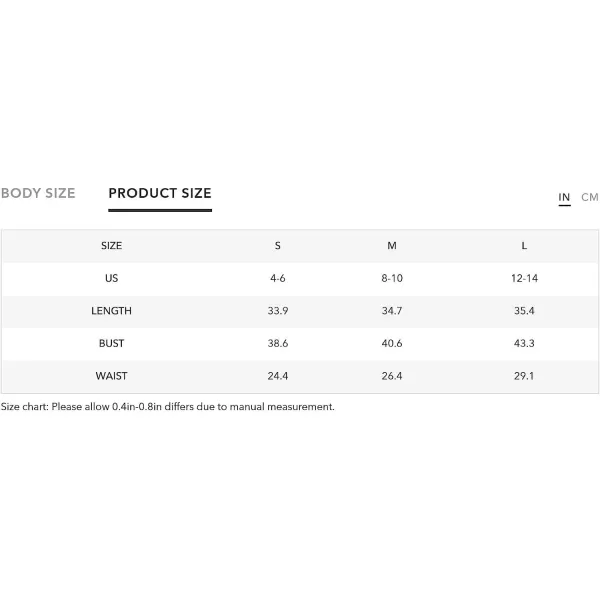600x600 pixels.
Task: Select the WAIST row label
Action: (111, 376)
